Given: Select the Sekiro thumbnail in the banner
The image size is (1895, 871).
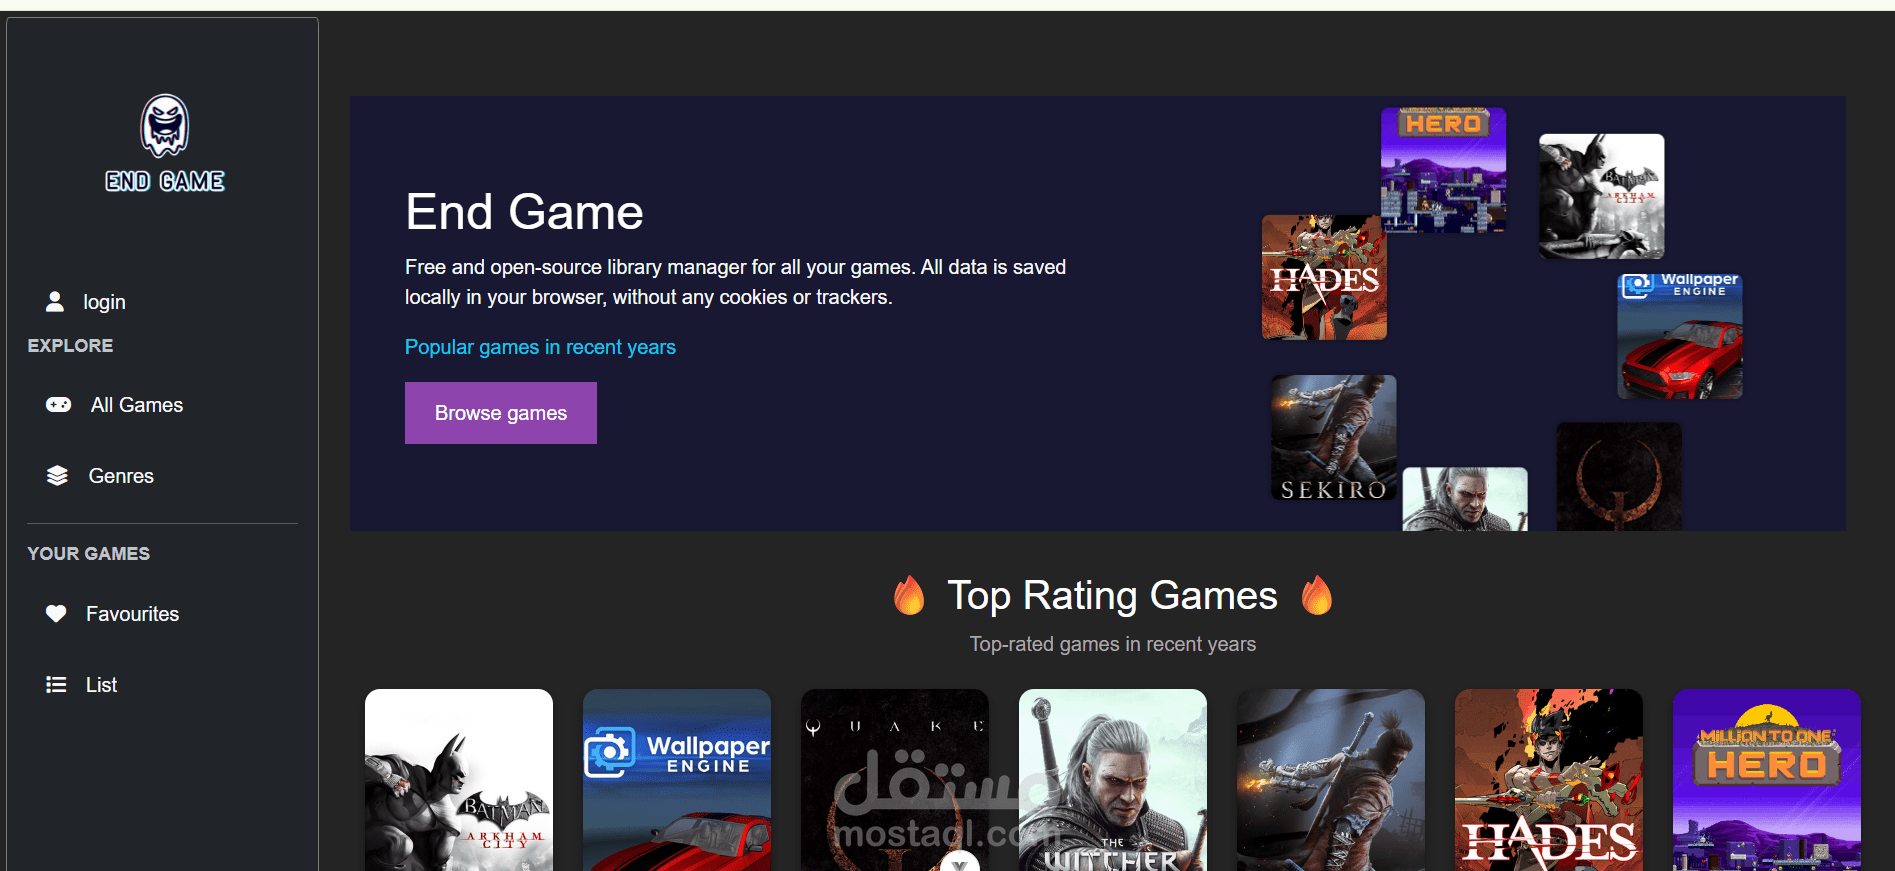Looking at the screenshot, I should click(x=1333, y=437).
